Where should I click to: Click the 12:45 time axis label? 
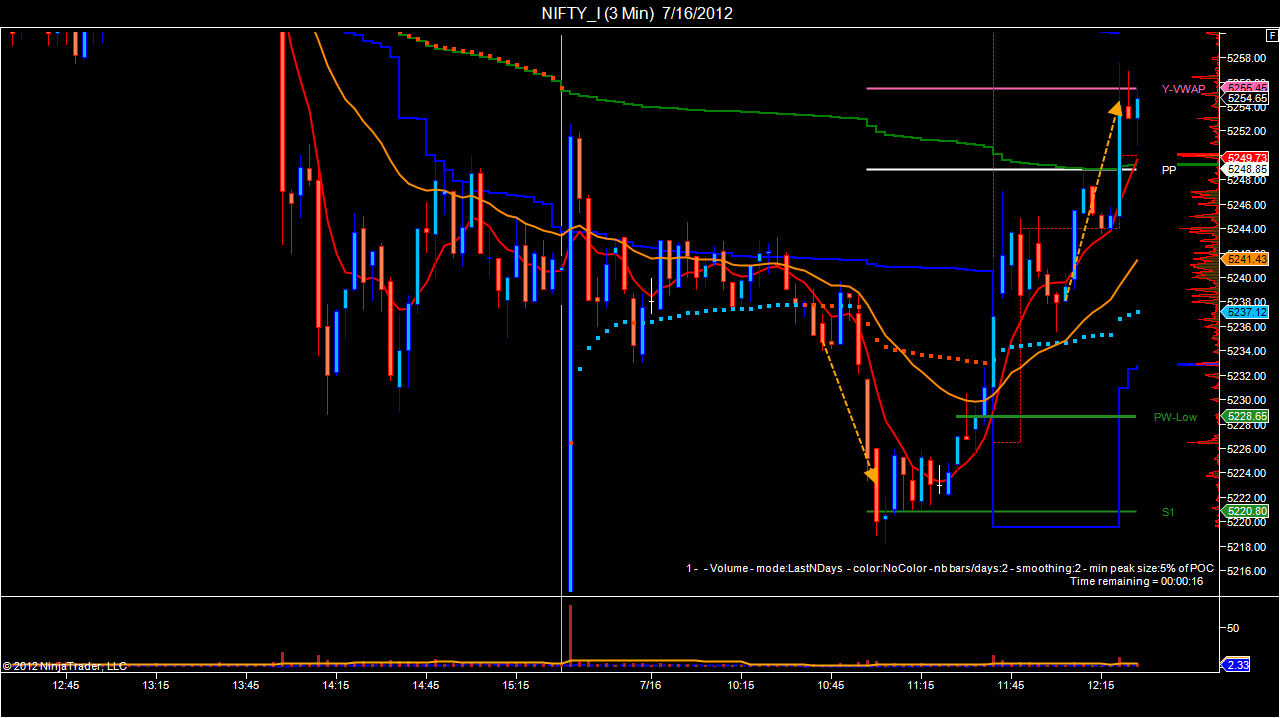[66, 686]
